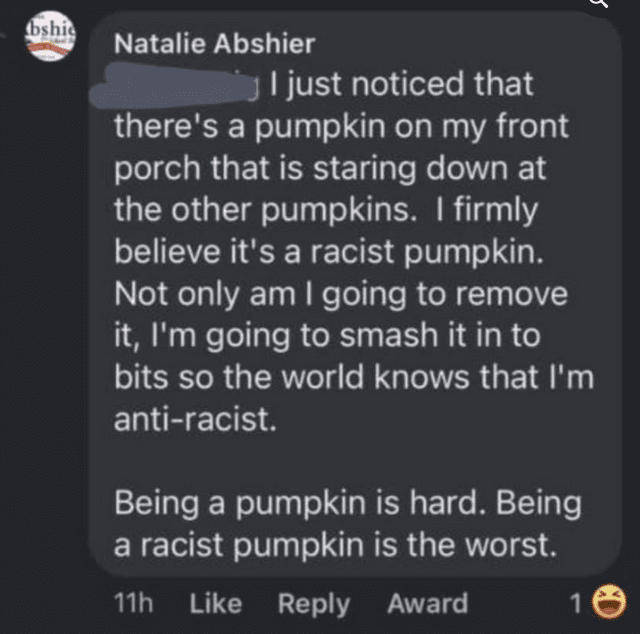The image size is (640, 634).
Task: Click the line "I just noticed that"
Action: [400, 86]
